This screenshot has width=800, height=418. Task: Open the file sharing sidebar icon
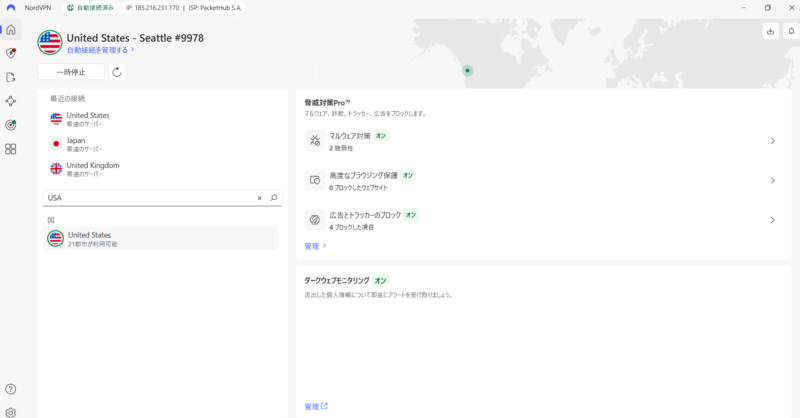click(11, 77)
